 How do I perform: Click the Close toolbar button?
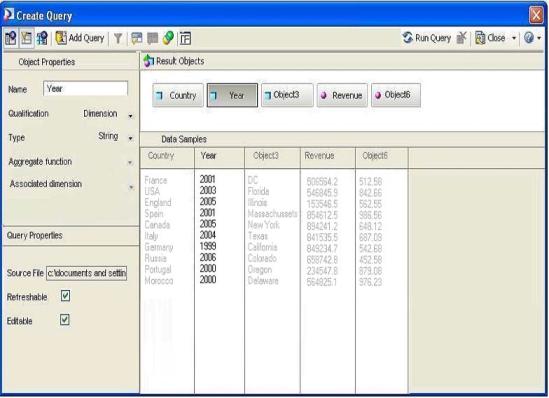[x=490, y=38]
